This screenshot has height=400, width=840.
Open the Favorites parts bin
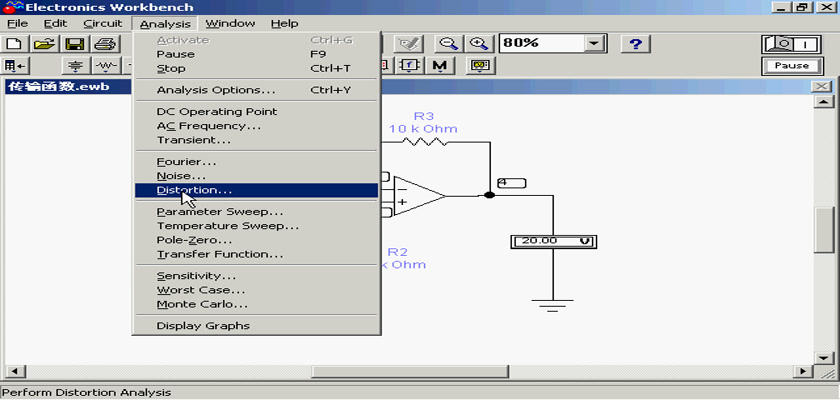[x=14, y=66]
